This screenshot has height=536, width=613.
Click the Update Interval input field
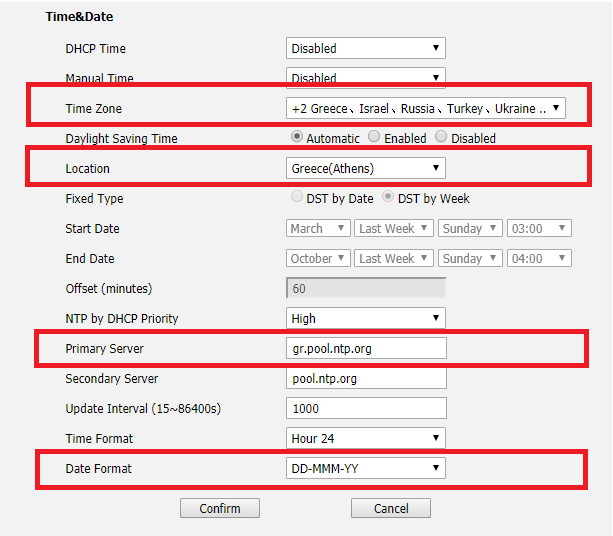pyautogui.click(x=365, y=408)
